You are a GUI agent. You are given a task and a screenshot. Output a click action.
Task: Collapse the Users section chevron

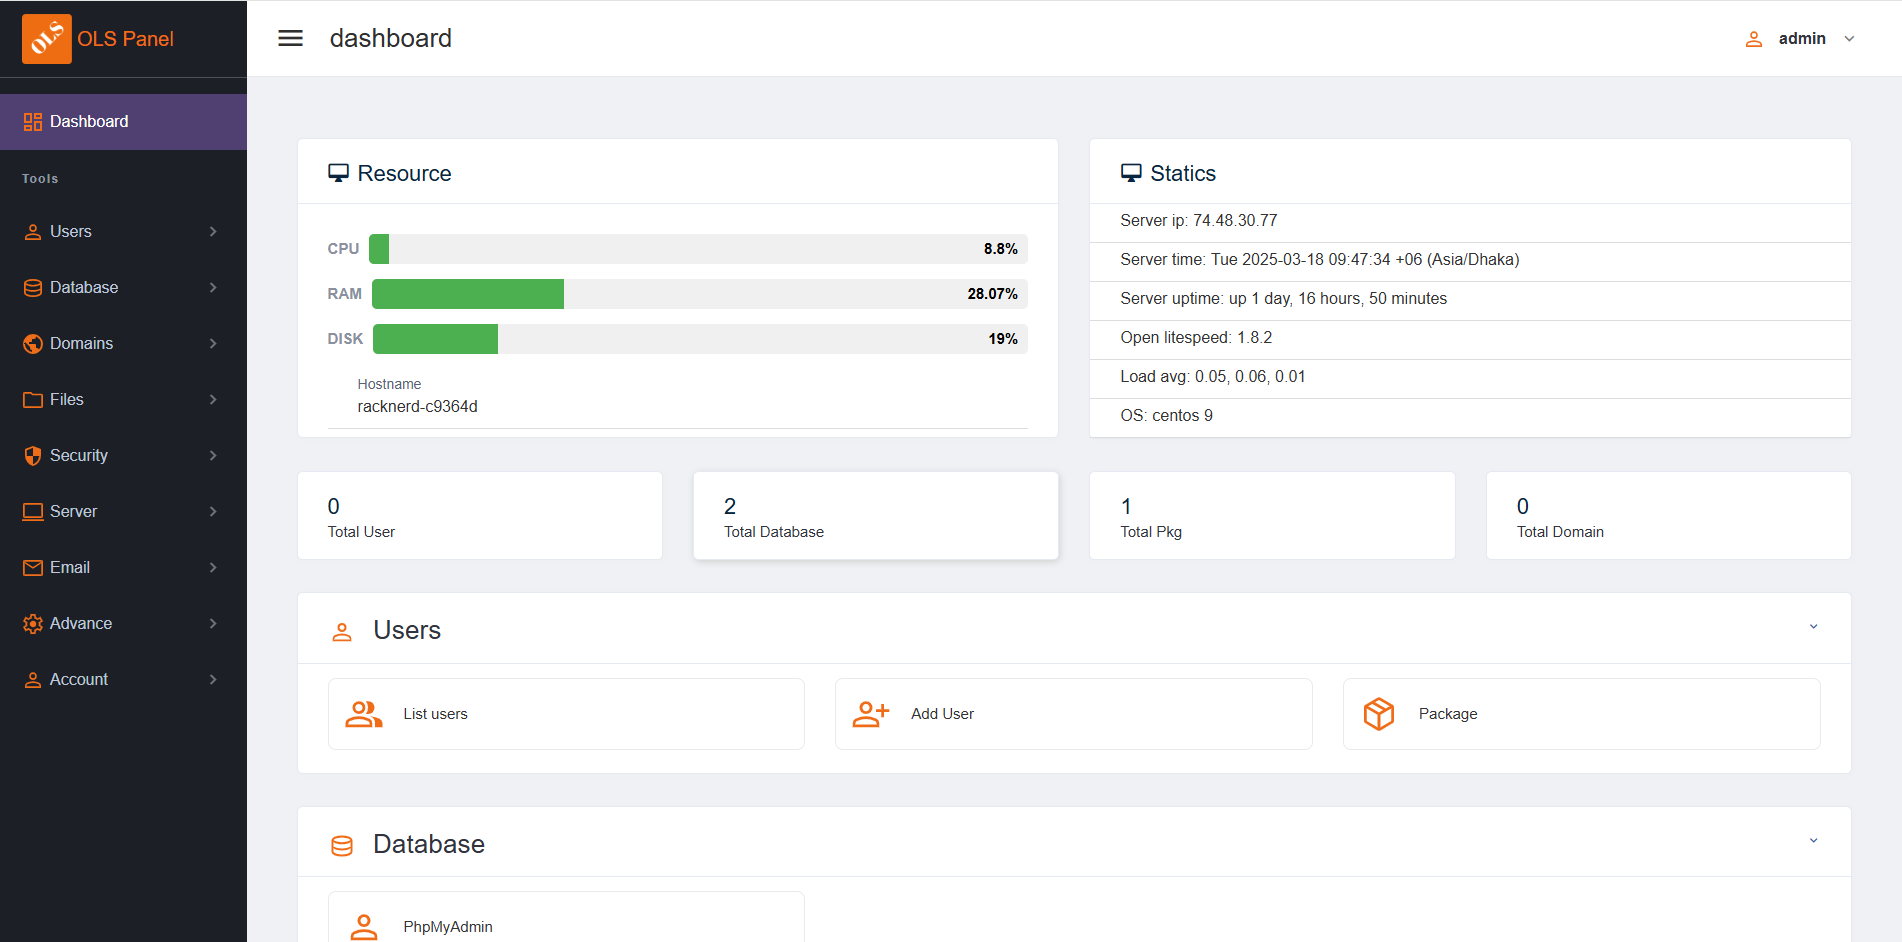[x=1813, y=627]
